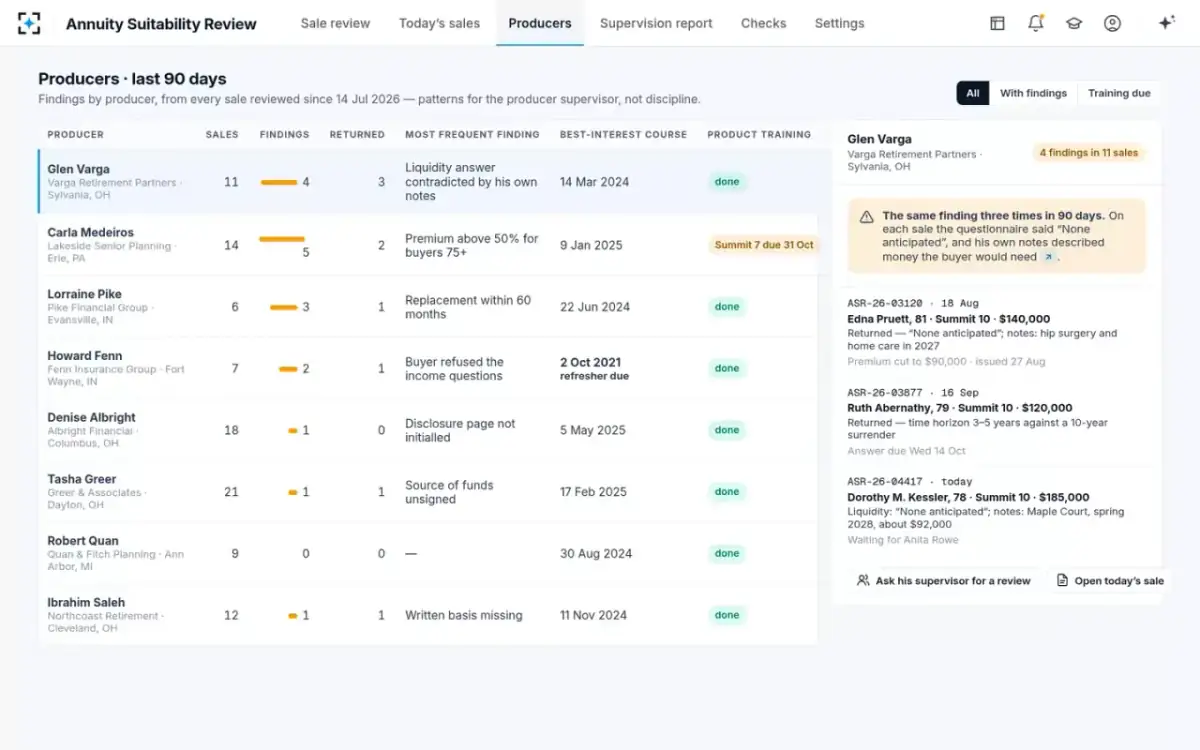Select the Carla Medeiros producer row
The height and width of the screenshot is (750, 1200).
coord(428,245)
